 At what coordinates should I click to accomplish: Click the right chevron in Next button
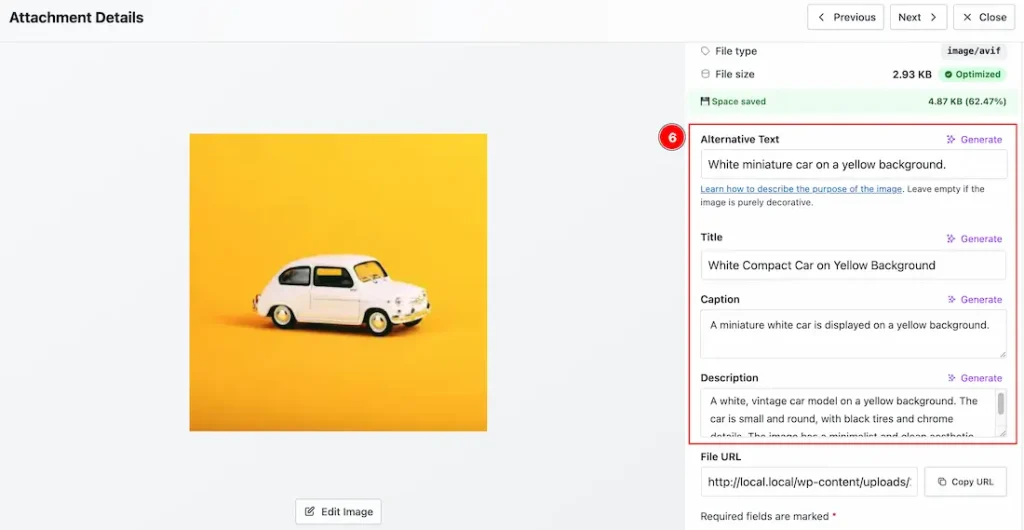tap(933, 17)
